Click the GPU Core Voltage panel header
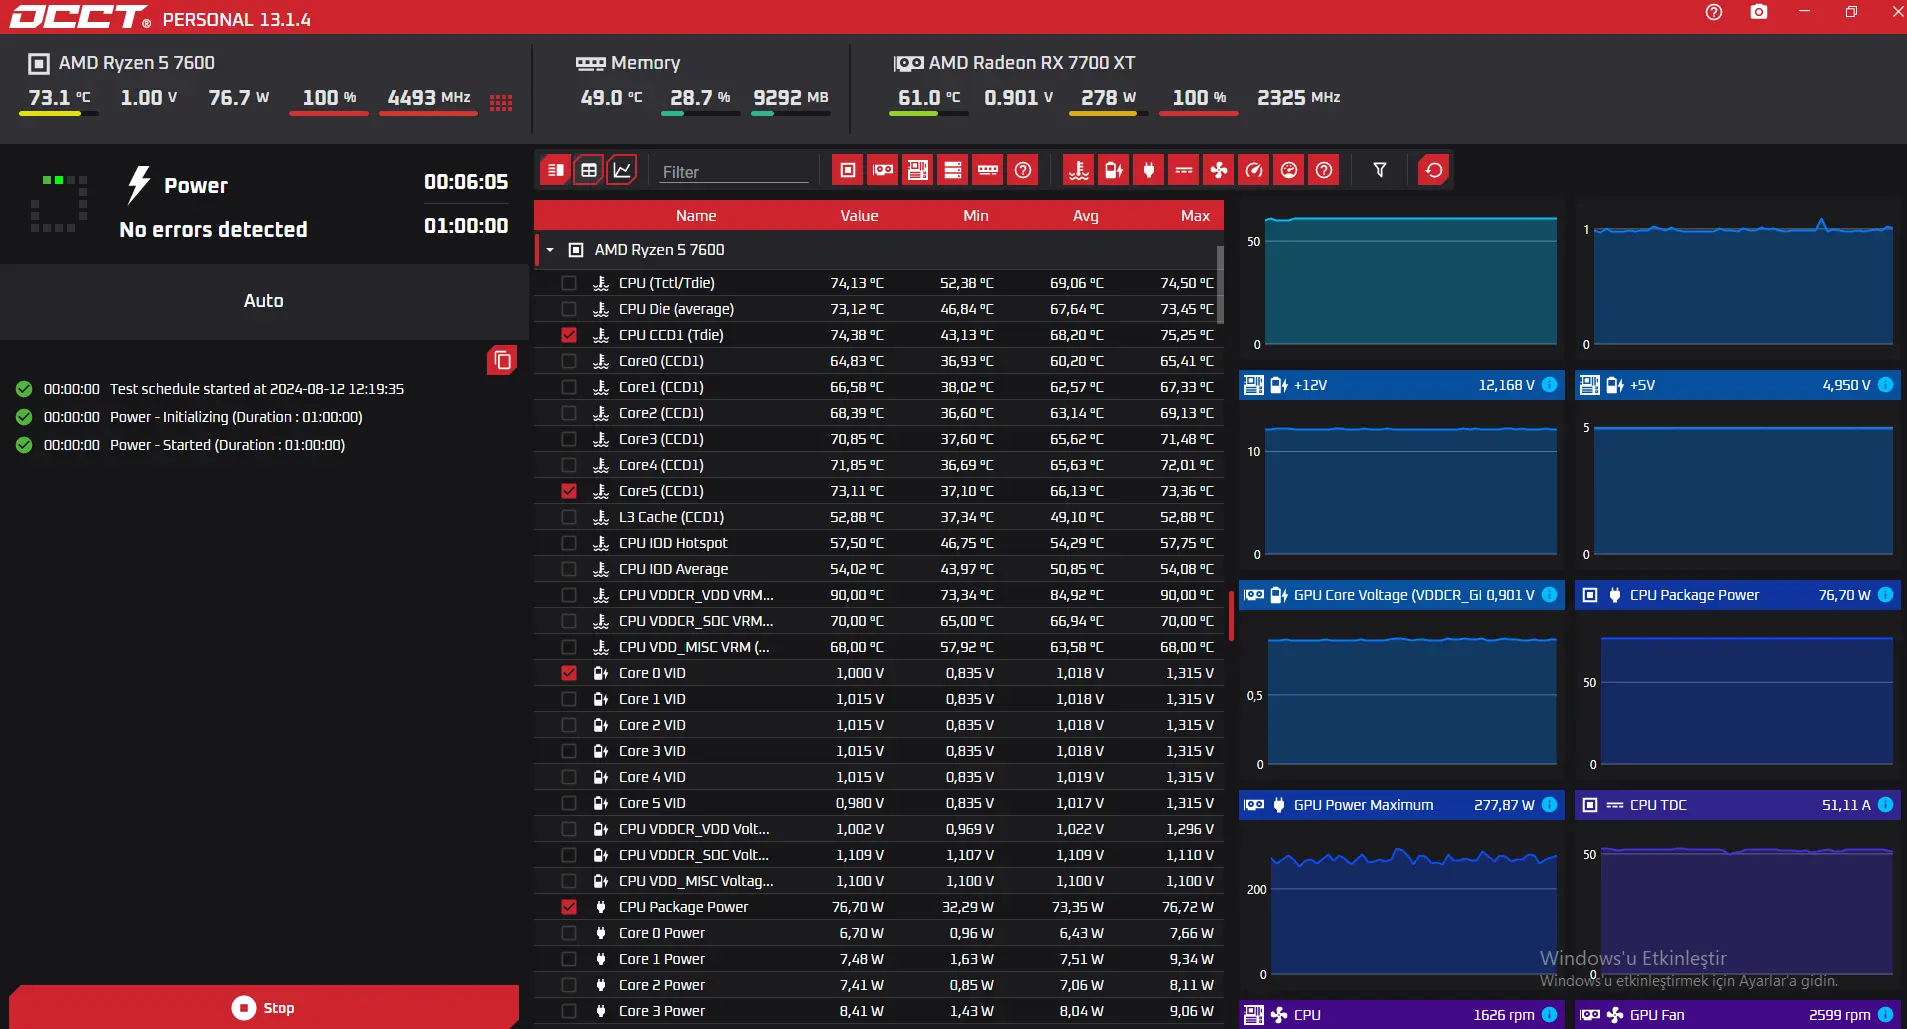1907x1029 pixels. tap(1402, 595)
